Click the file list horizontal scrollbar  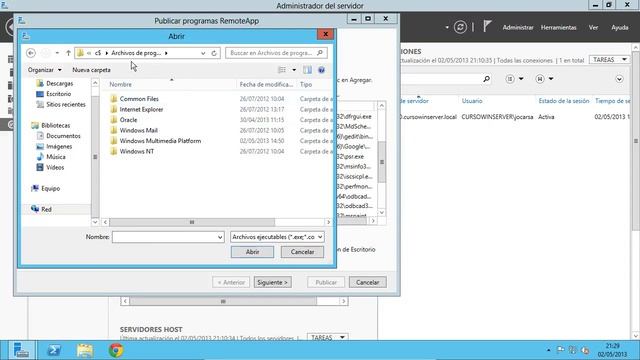click(x=192, y=222)
